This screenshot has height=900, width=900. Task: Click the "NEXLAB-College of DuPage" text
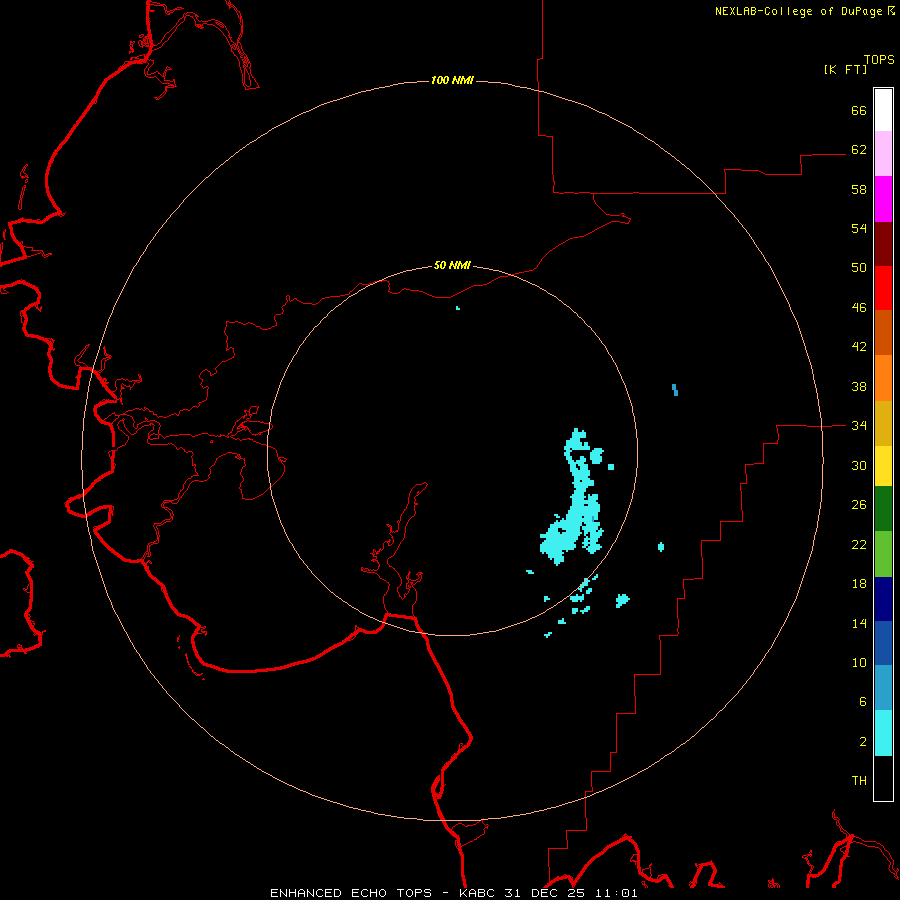pyautogui.click(x=799, y=11)
